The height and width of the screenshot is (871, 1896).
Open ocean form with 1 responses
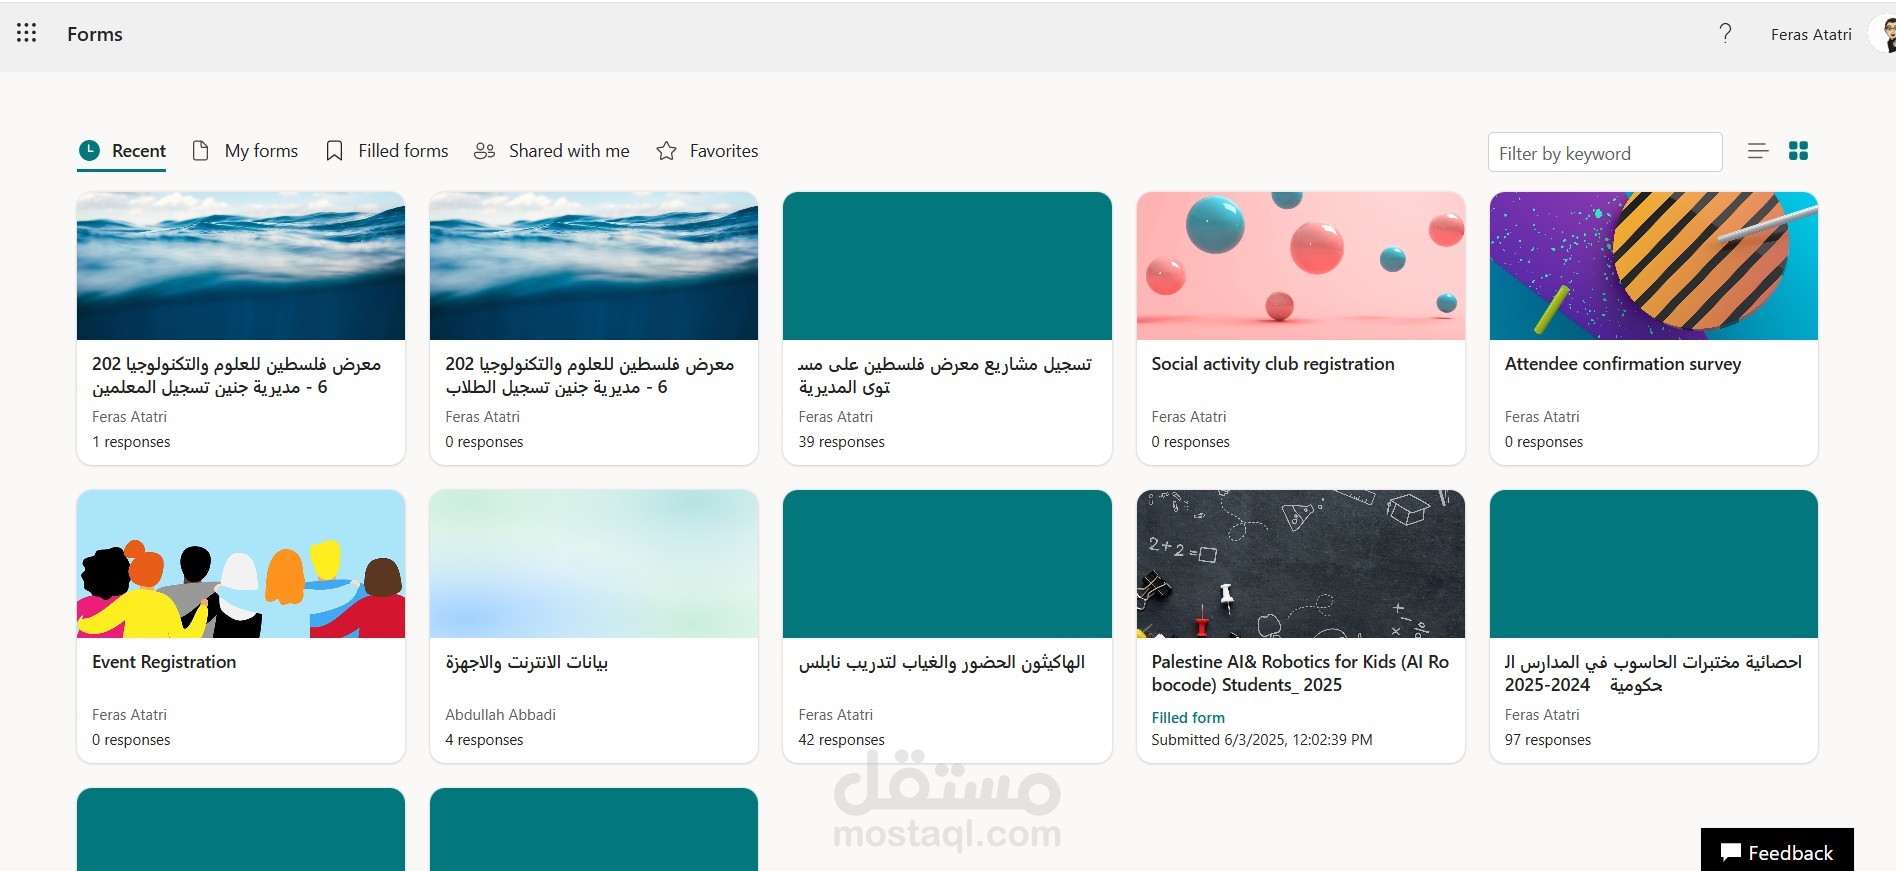[x=241, y=328]
